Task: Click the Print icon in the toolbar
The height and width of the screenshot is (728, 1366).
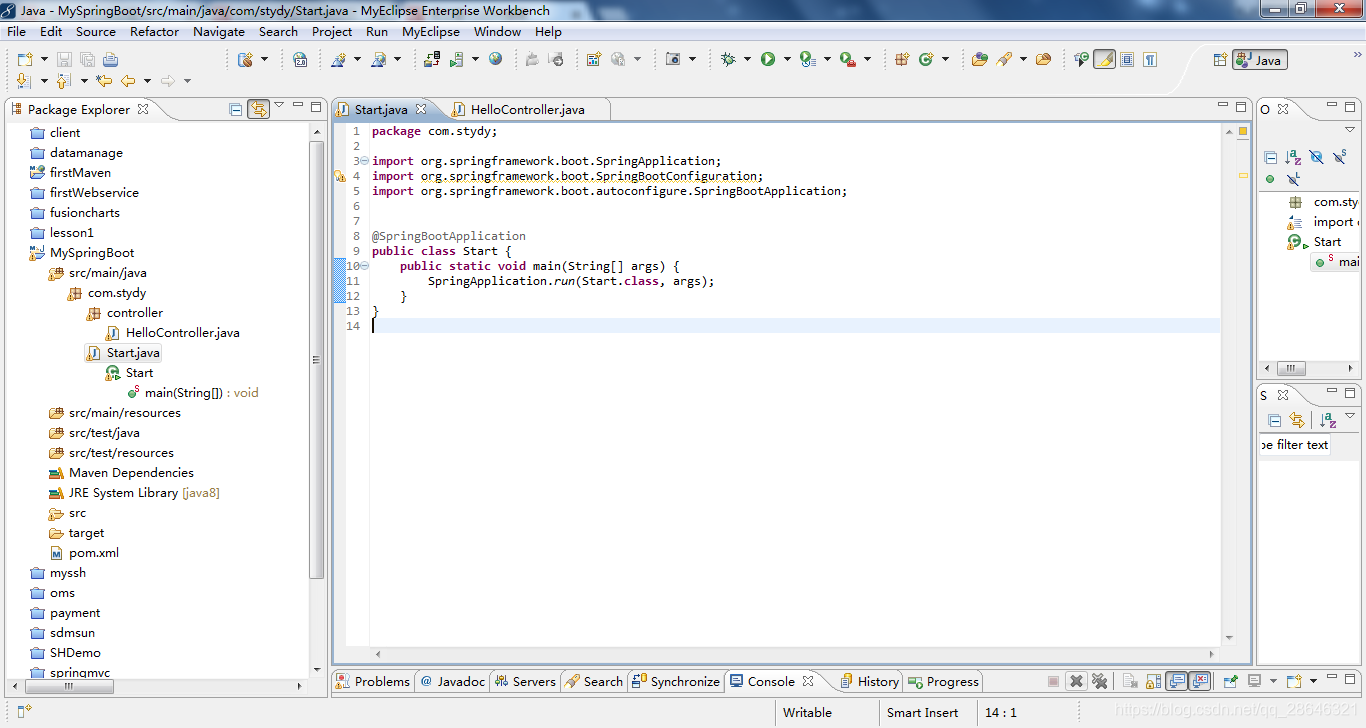Action: click(110, 60)
